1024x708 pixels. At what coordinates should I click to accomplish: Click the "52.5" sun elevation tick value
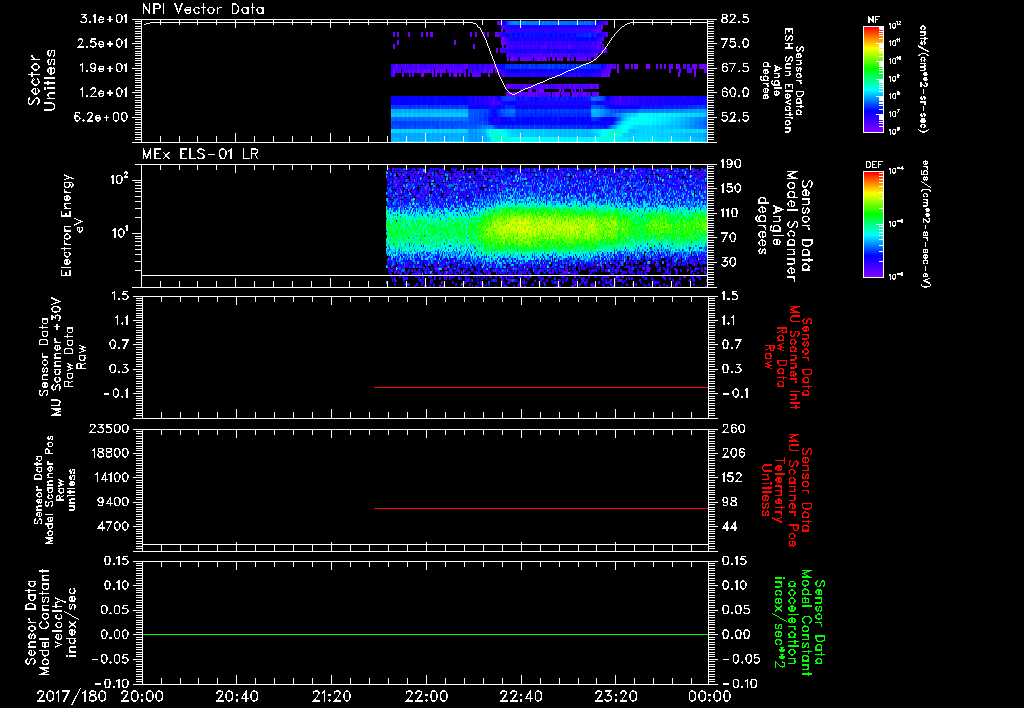pos(735,118)
